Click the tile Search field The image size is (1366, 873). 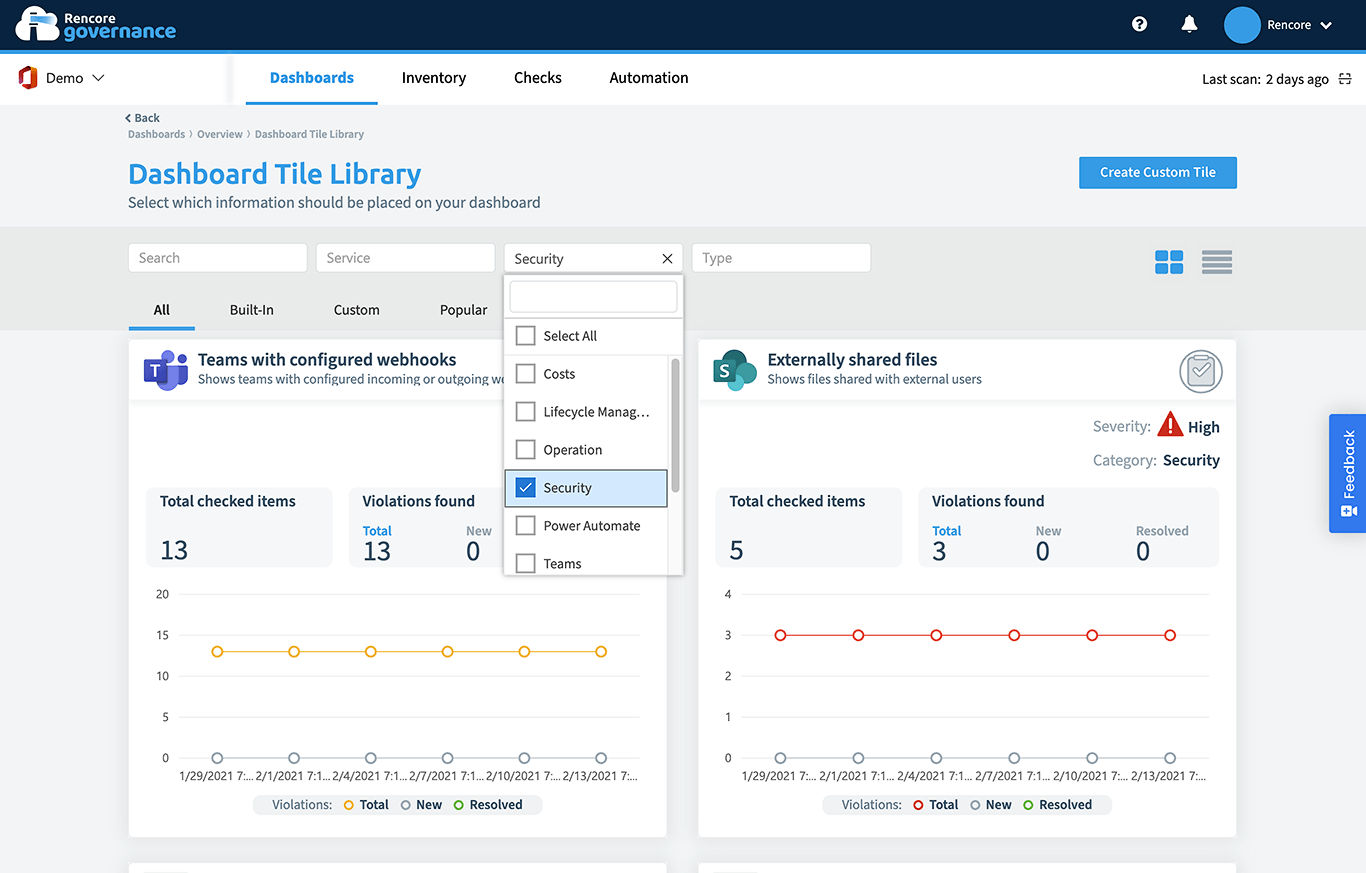coord(218,258)
